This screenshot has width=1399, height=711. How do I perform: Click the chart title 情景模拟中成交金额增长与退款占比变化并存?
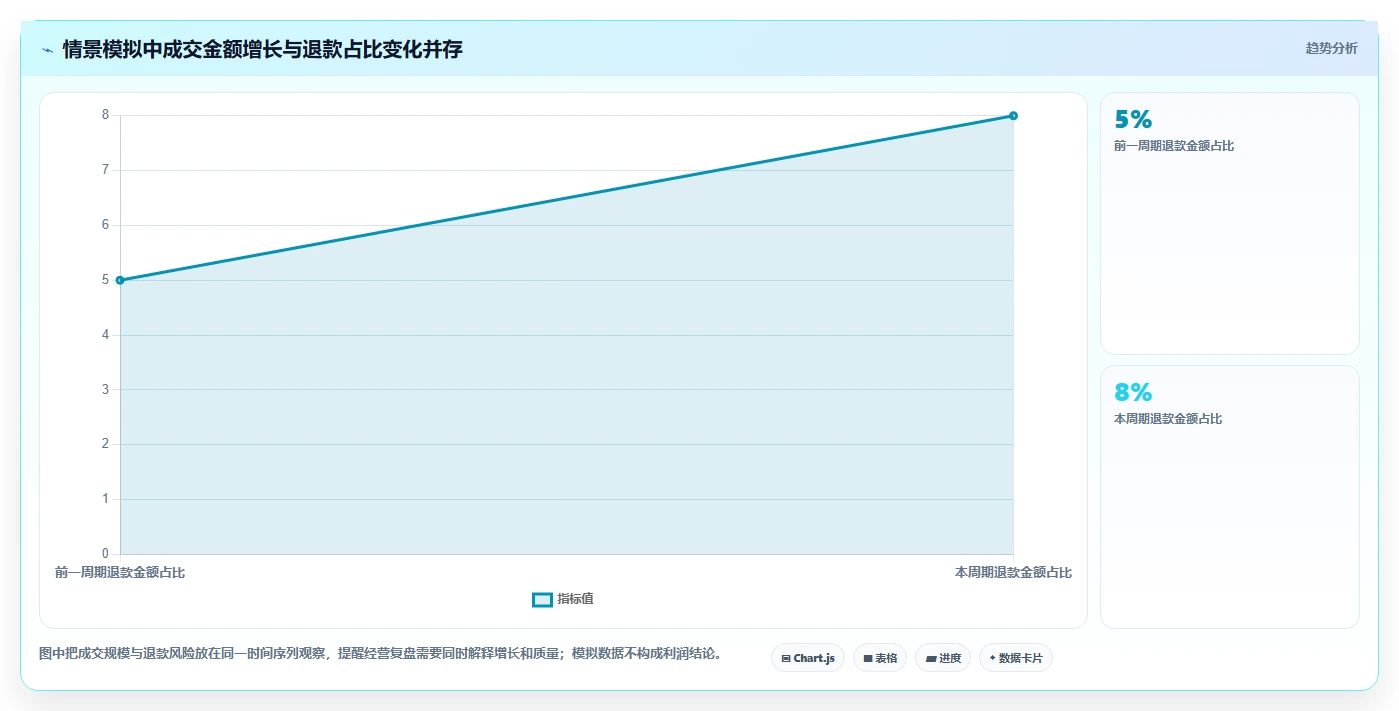263,49
